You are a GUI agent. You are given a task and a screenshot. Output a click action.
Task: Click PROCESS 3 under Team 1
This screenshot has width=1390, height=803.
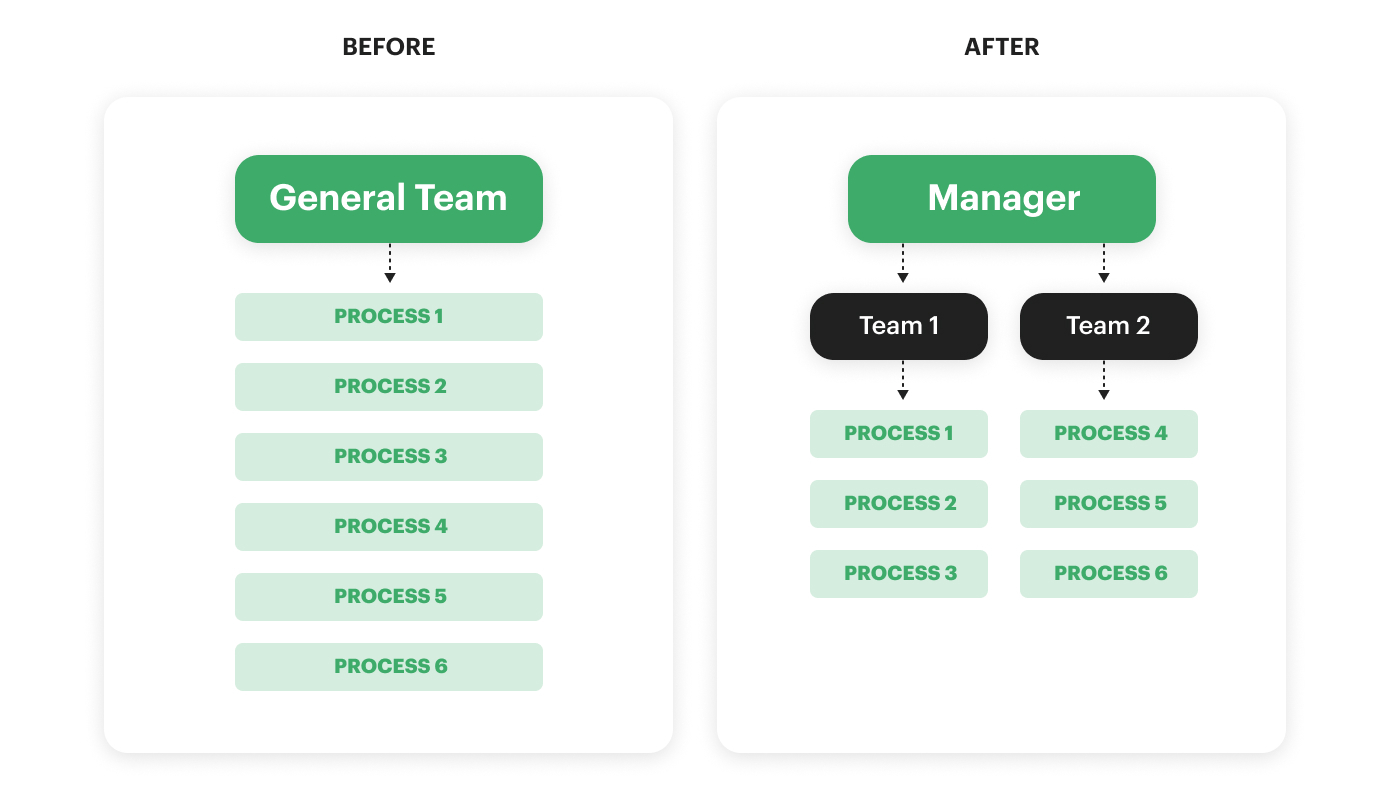point(898,574)
